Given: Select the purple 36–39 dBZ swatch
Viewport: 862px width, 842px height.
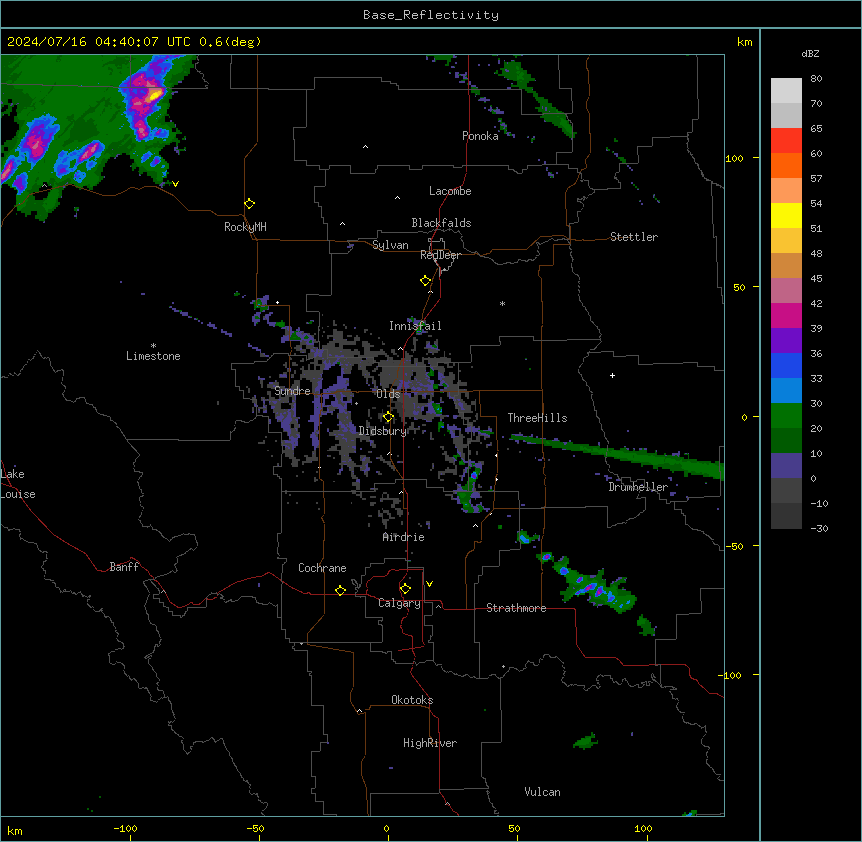Looking at the screenshot, I should 786,340.
